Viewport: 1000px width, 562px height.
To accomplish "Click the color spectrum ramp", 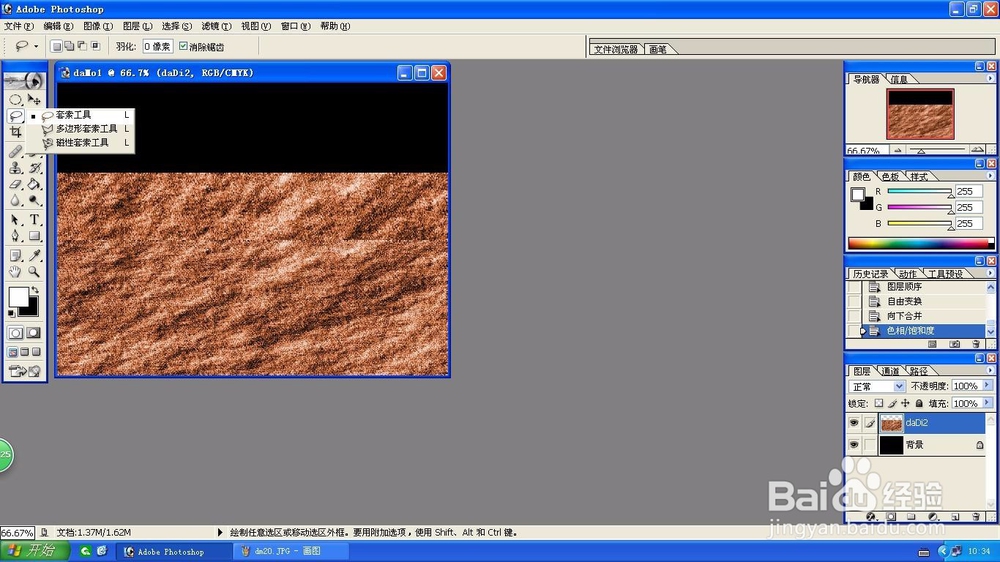I will pos(920,243).
